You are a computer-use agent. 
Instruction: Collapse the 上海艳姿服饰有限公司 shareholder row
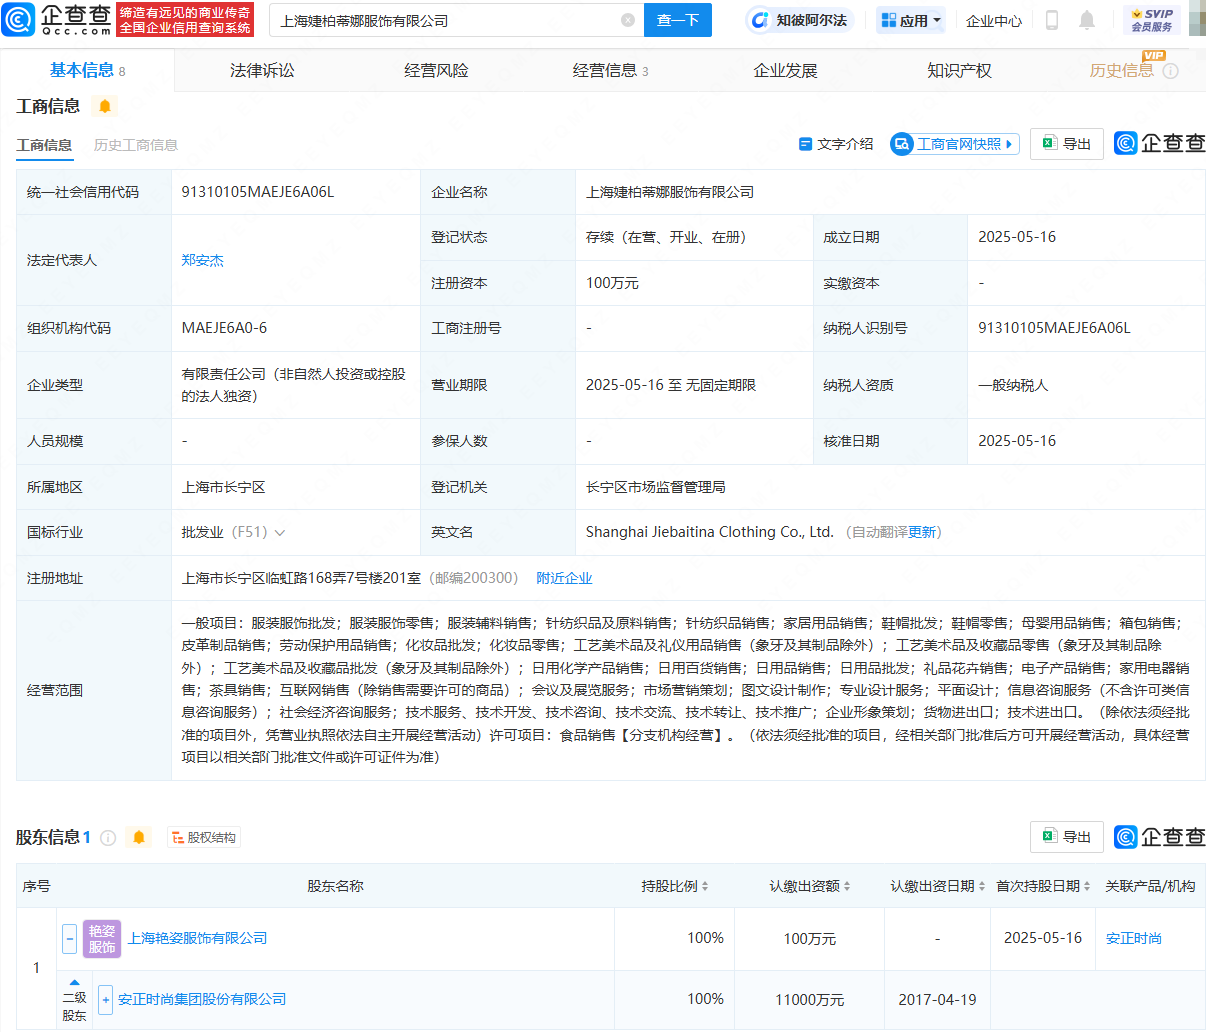tap(70, 938)
